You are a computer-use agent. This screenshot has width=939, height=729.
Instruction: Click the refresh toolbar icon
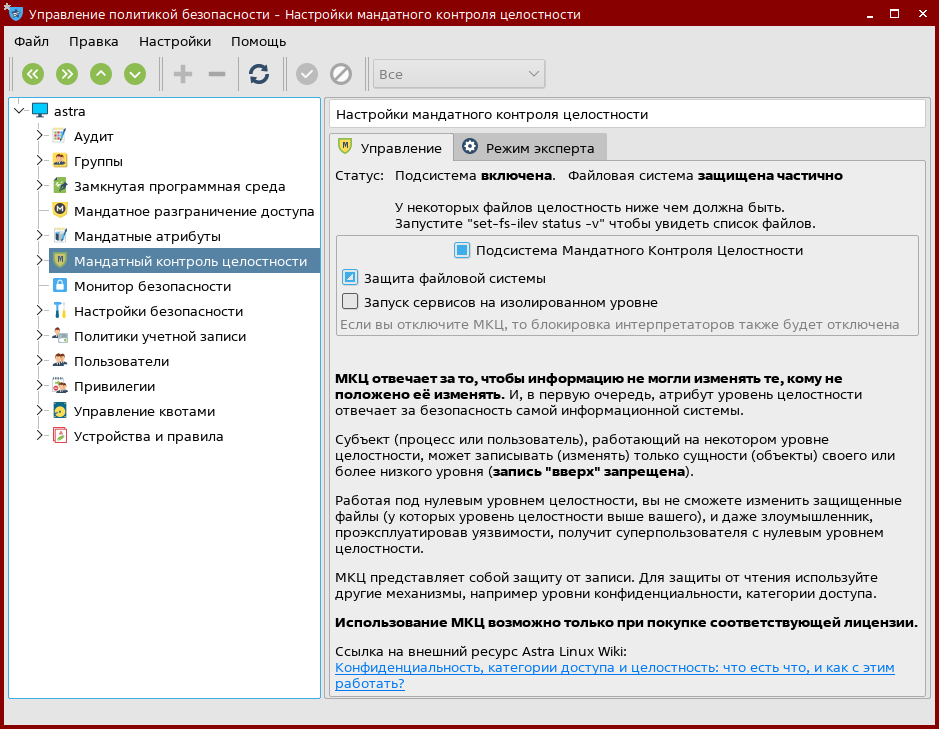pyautogui.click(x=259, y=74)
